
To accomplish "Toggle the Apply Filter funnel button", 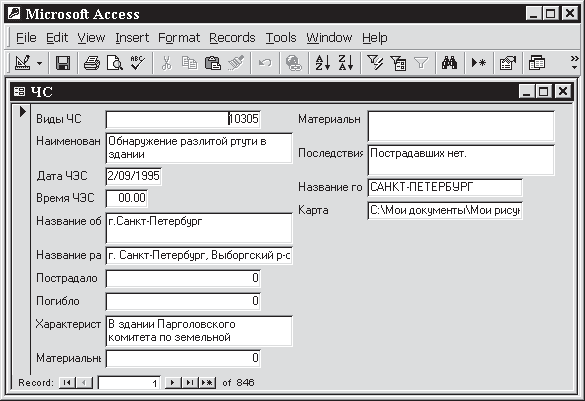I will pyautogui.click(x=421, y=63).
